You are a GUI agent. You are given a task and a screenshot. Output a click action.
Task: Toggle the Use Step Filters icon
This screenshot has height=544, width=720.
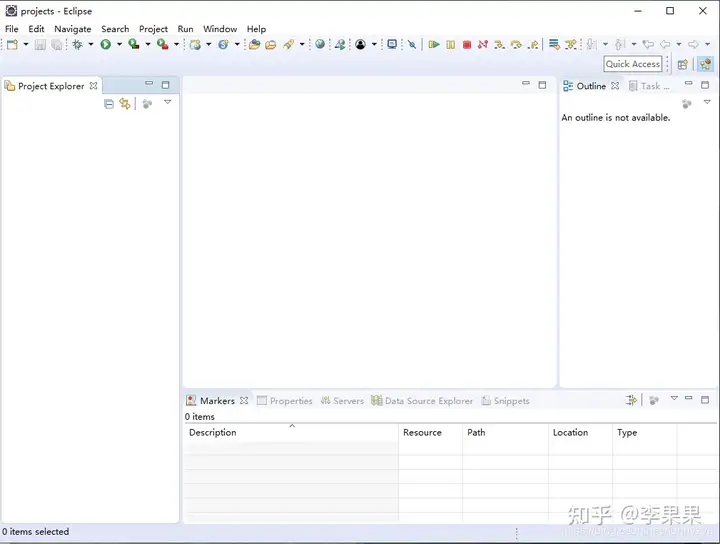click(571, 45)
